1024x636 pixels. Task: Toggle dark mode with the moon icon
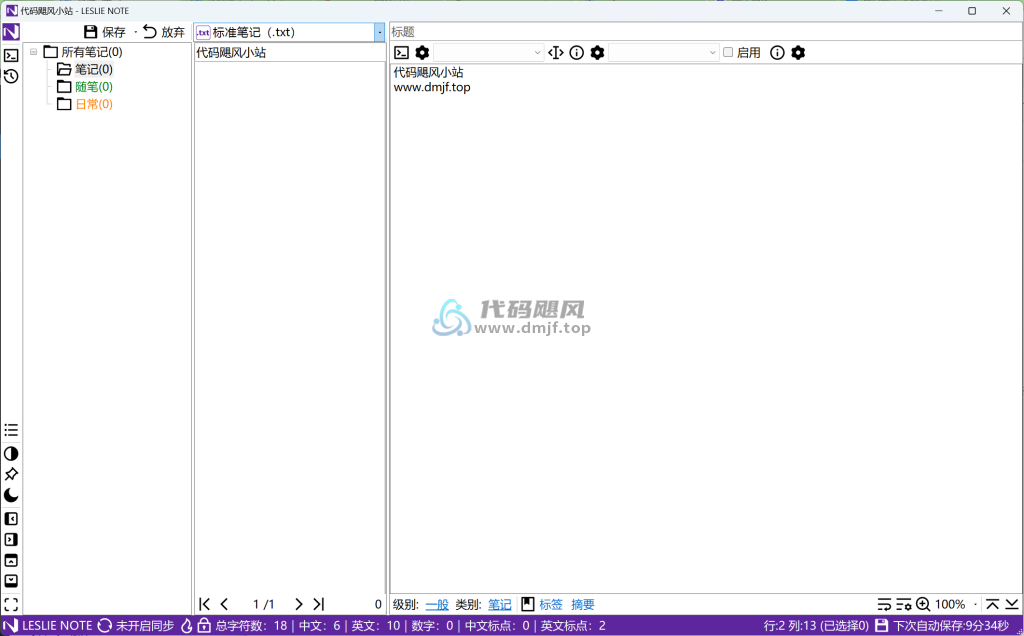11,496
